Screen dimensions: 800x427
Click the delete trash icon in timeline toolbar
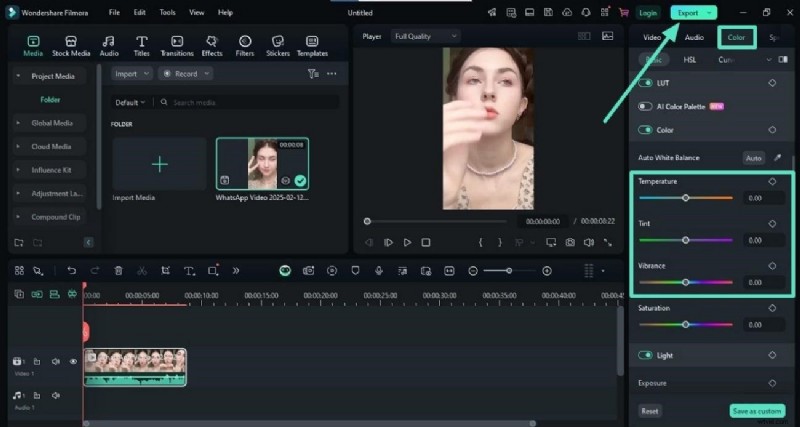pyautogui.click(x=118, y=270)
